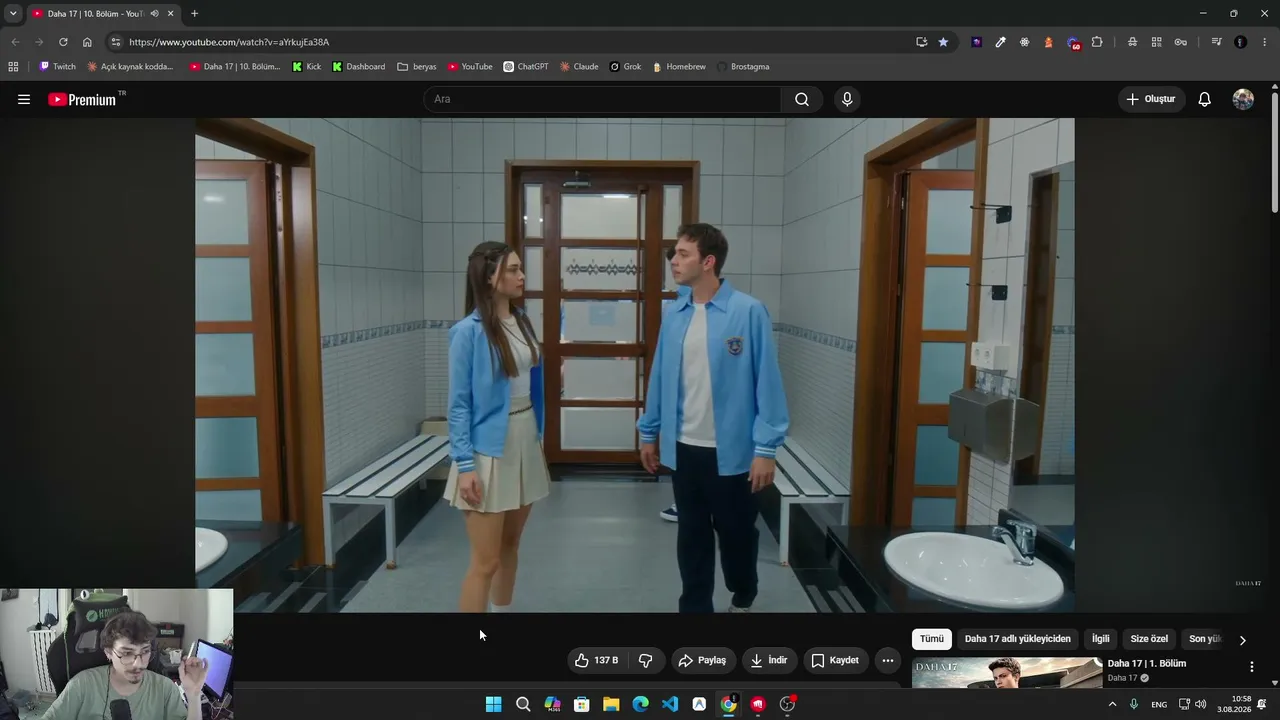
Task: Click the video player to toggle playback
Action: [635, 365]
